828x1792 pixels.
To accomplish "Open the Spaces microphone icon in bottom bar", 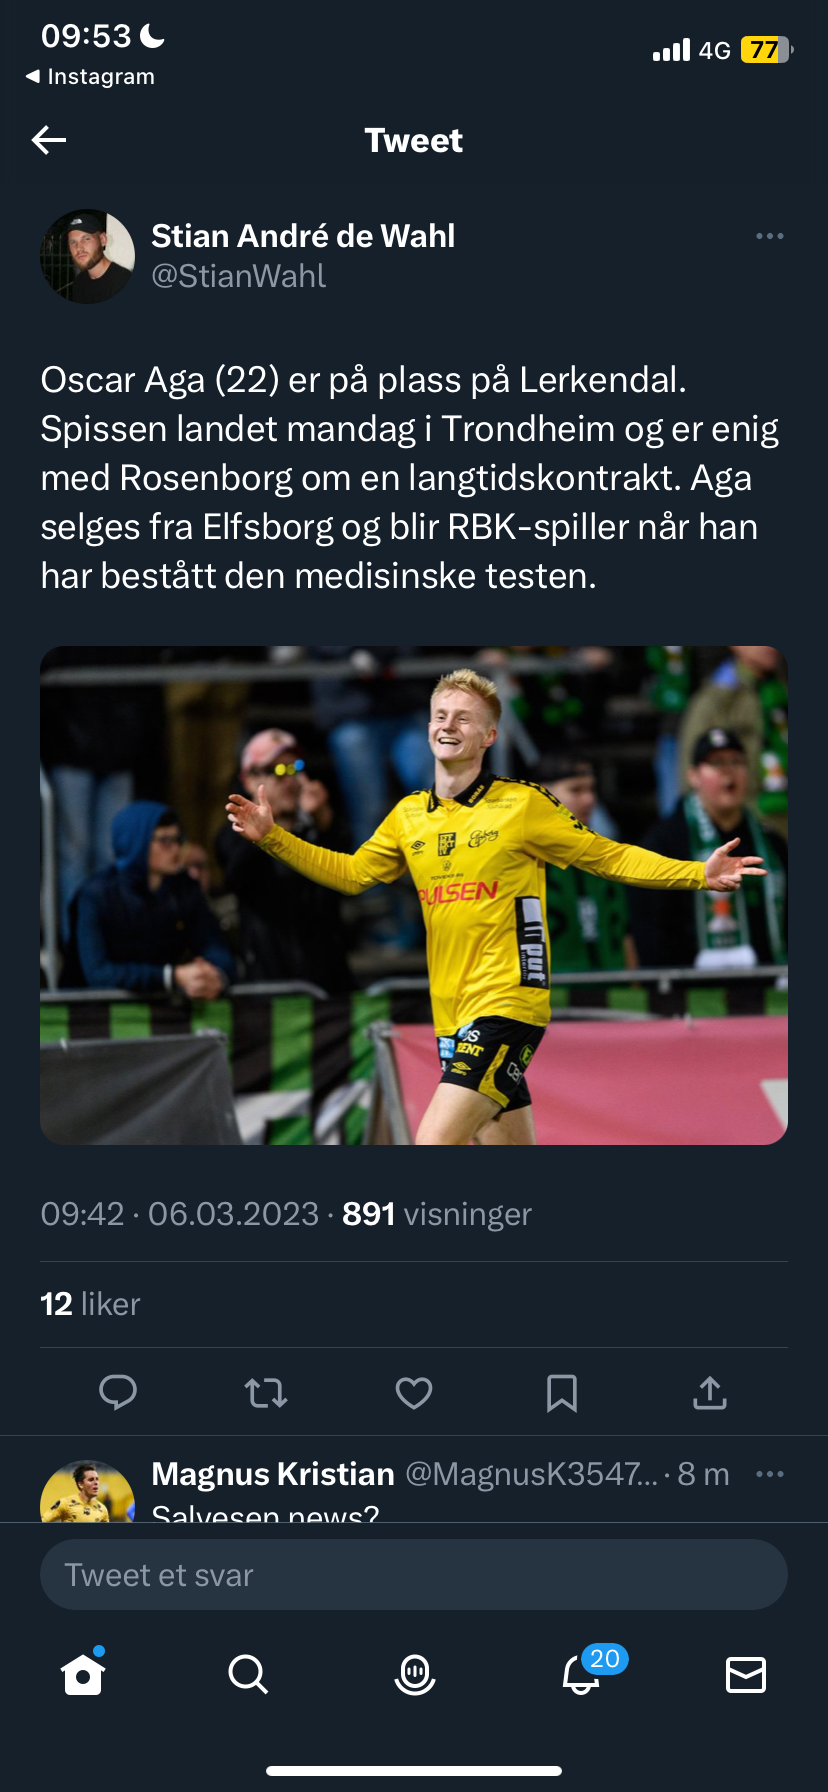I will tap(414, 1673).
